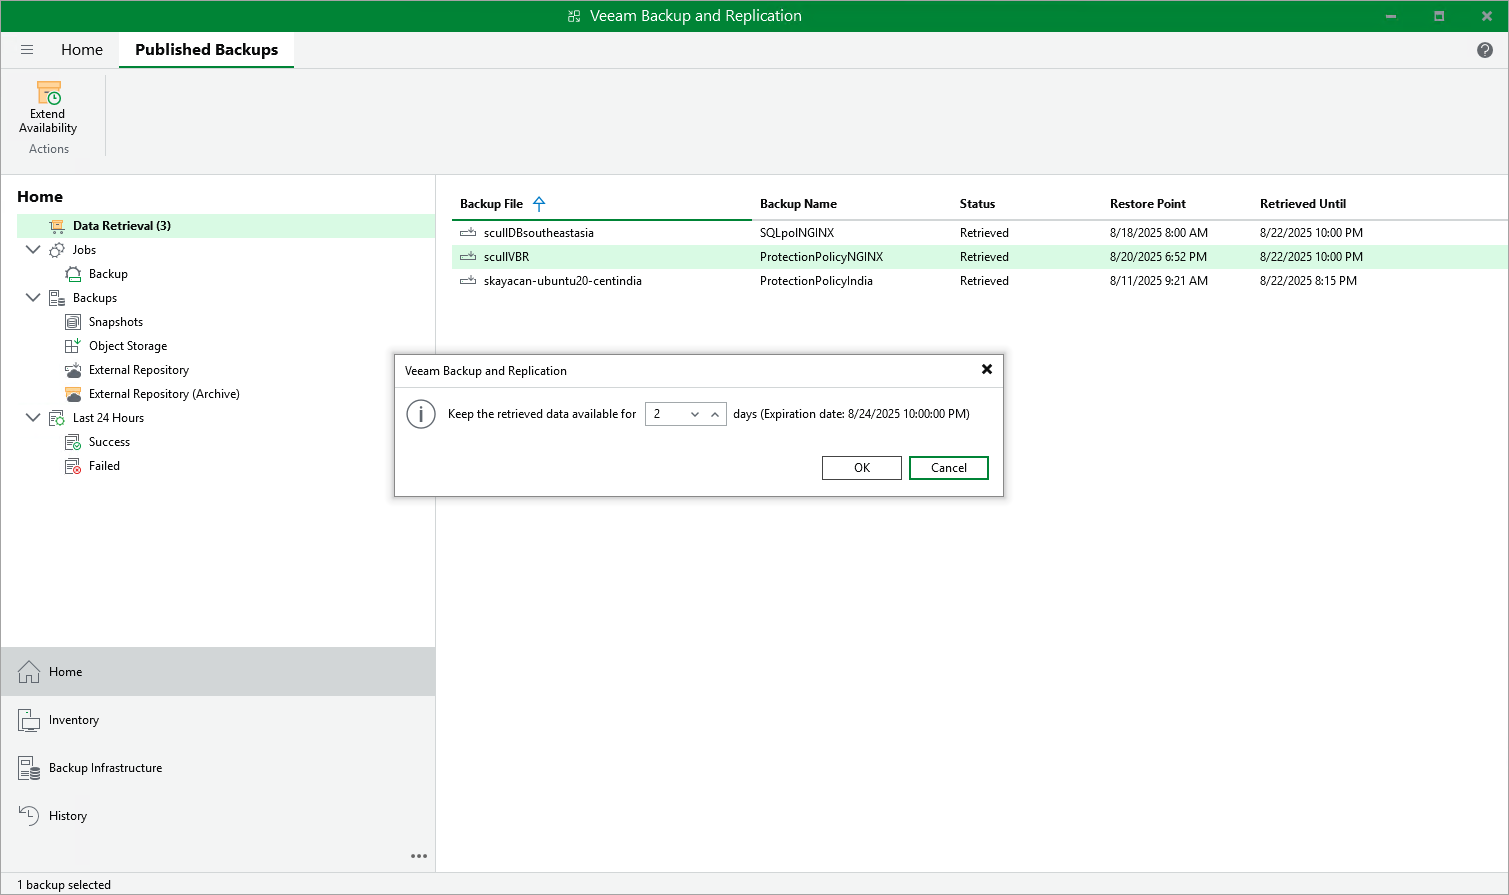Viewport: 1509px width, 895px height.
Task: Open the Backup Infrastructure view
Action: coord(218,768)
